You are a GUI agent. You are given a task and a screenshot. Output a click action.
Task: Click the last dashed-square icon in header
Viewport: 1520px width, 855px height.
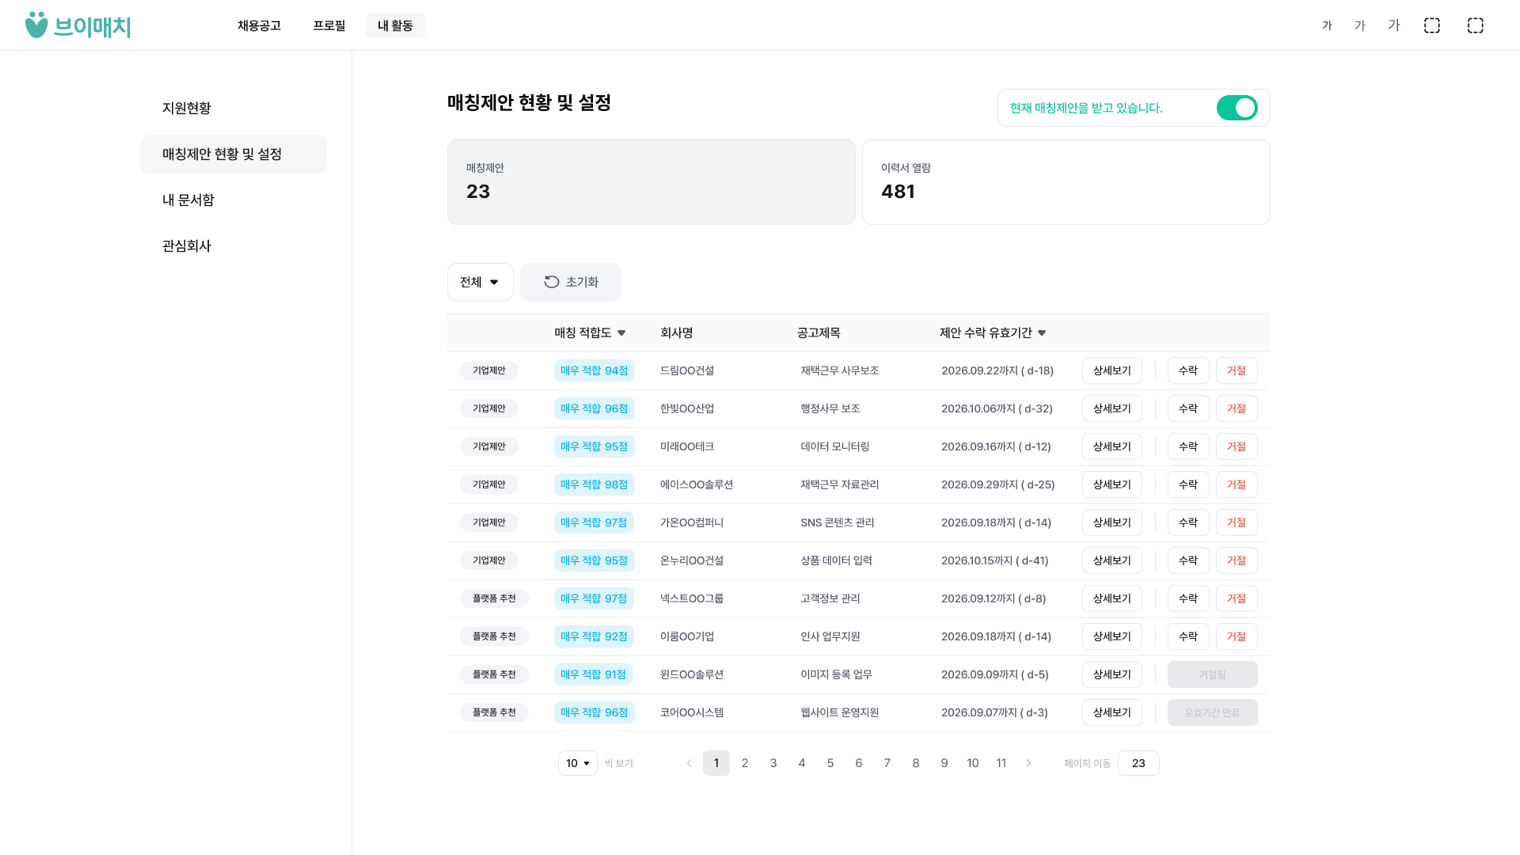(1475, 25)
